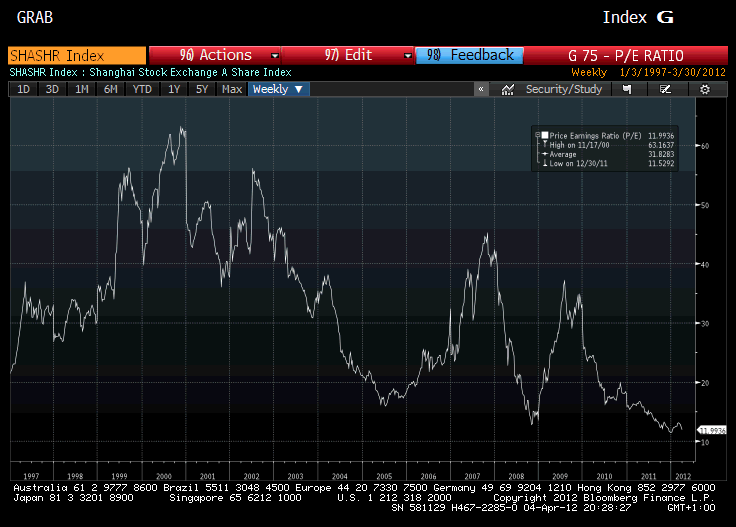Click the High marker icon in legend
This screenshot has height=527, width=736.
pos(545,145)
